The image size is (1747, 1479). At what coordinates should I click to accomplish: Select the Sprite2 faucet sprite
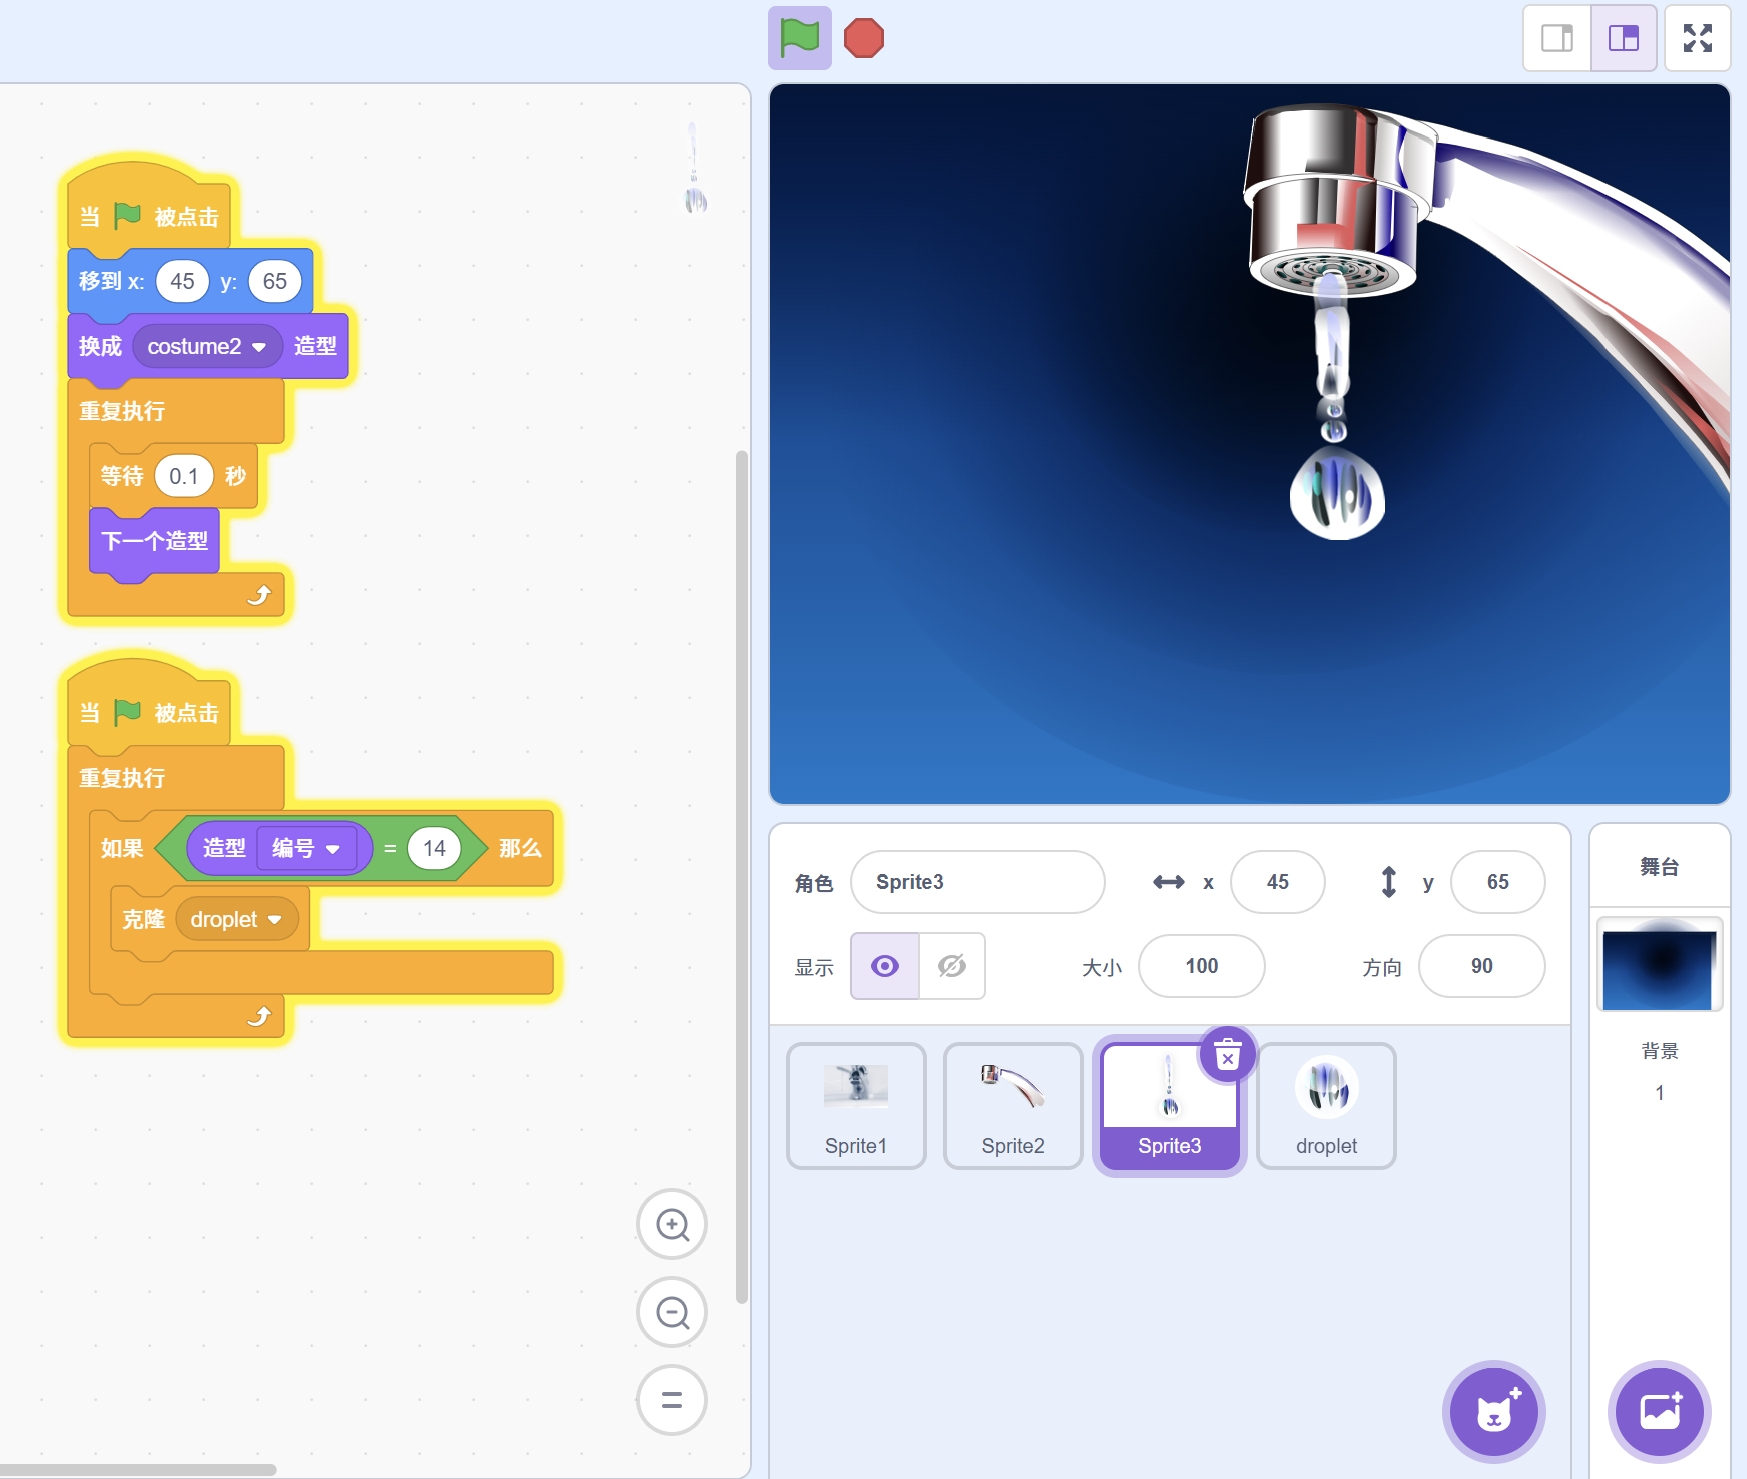tap(1012, 1105)
